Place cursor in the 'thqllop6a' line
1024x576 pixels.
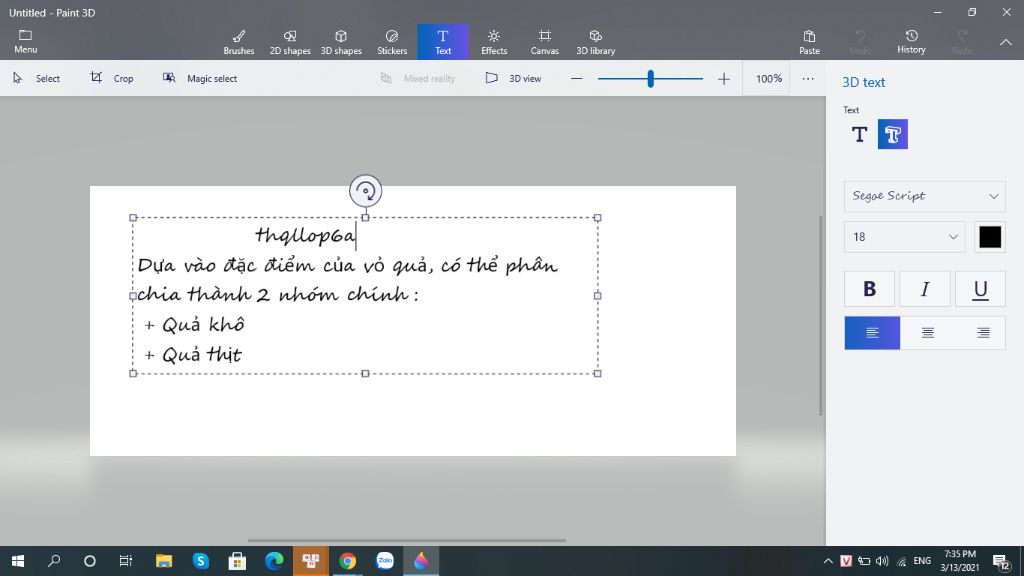coord(306,235)
